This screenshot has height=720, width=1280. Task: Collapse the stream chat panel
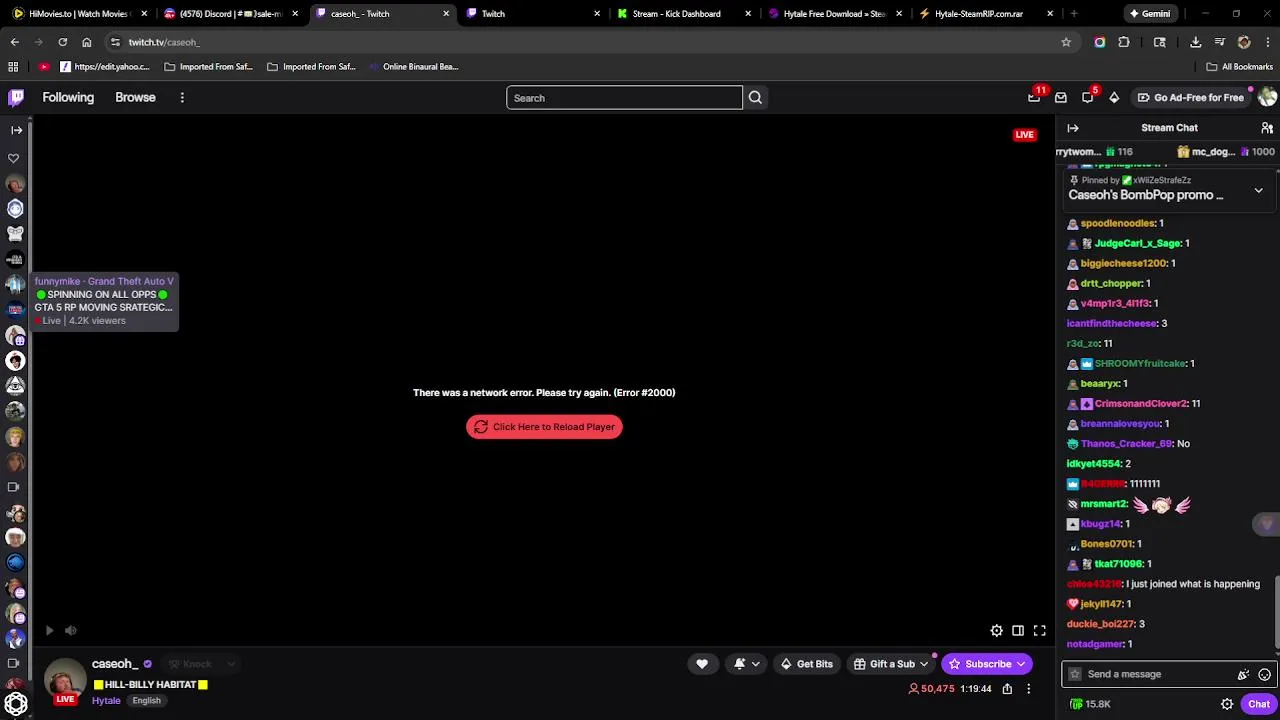(1073, 128)
